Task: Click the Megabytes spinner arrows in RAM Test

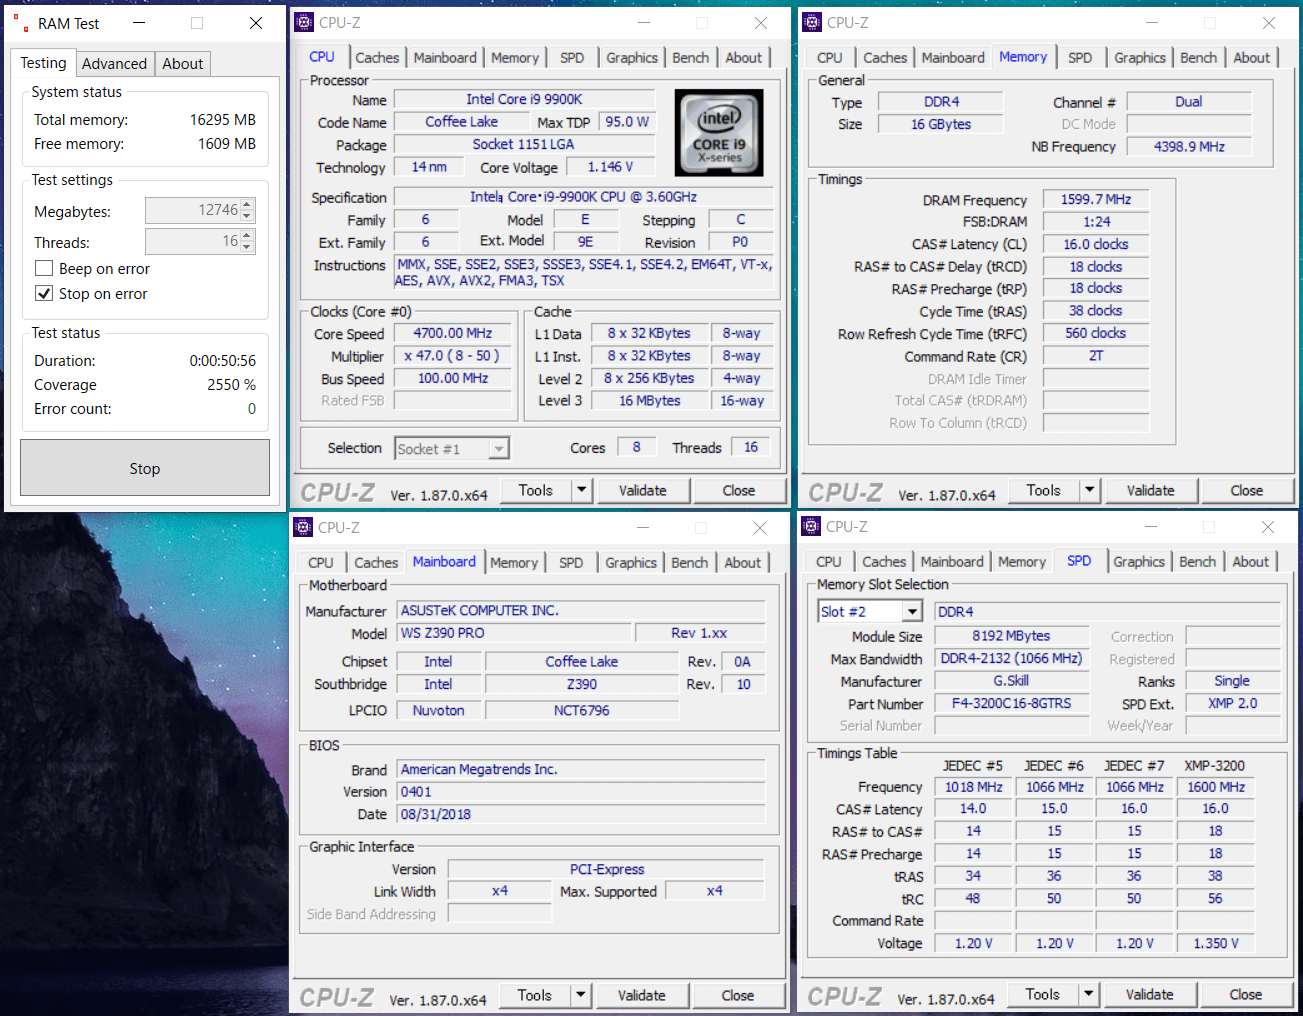Action: pos(248,210)
